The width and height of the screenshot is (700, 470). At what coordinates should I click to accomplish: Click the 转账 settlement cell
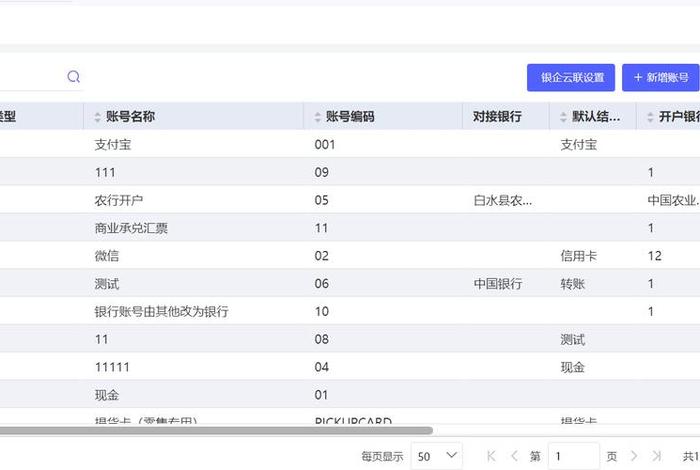click(x=572, y=283)
